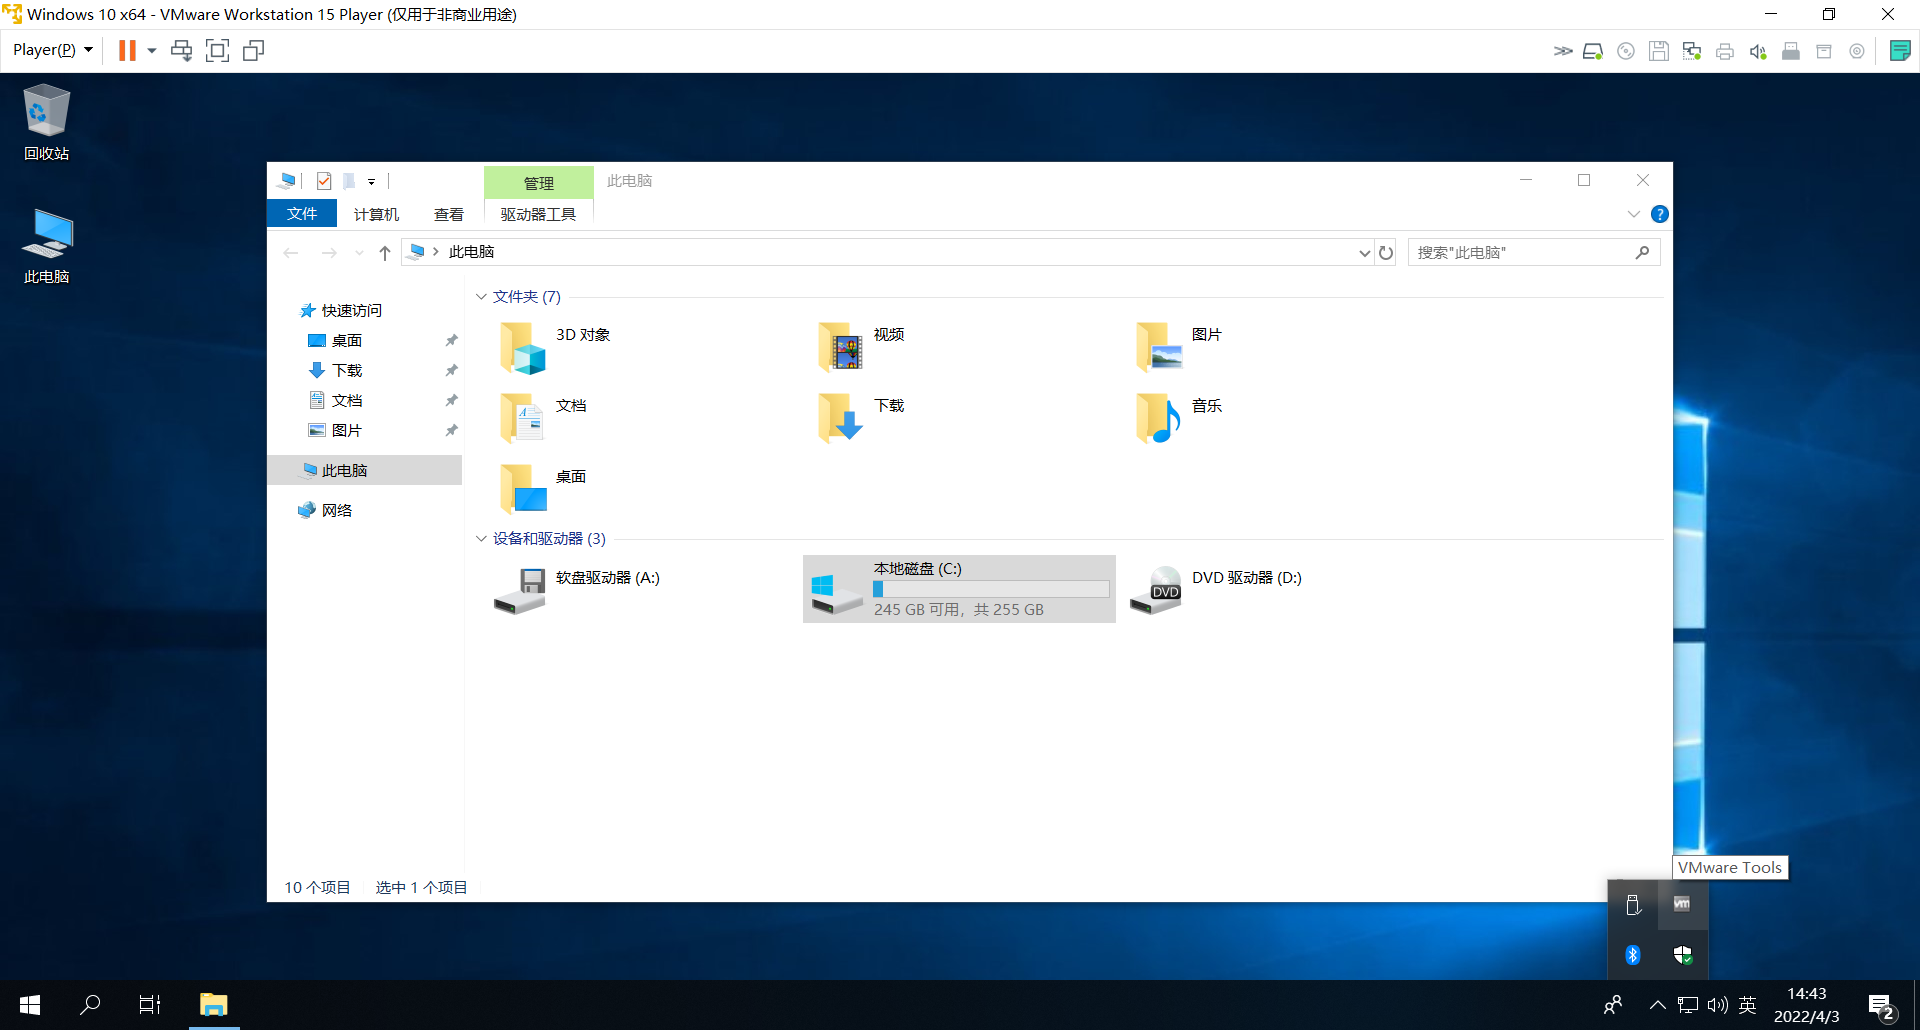The image size is (1920, 1030).
Task: Click the Bluetooth tray icon
Action: click(x=1632, y=955)
